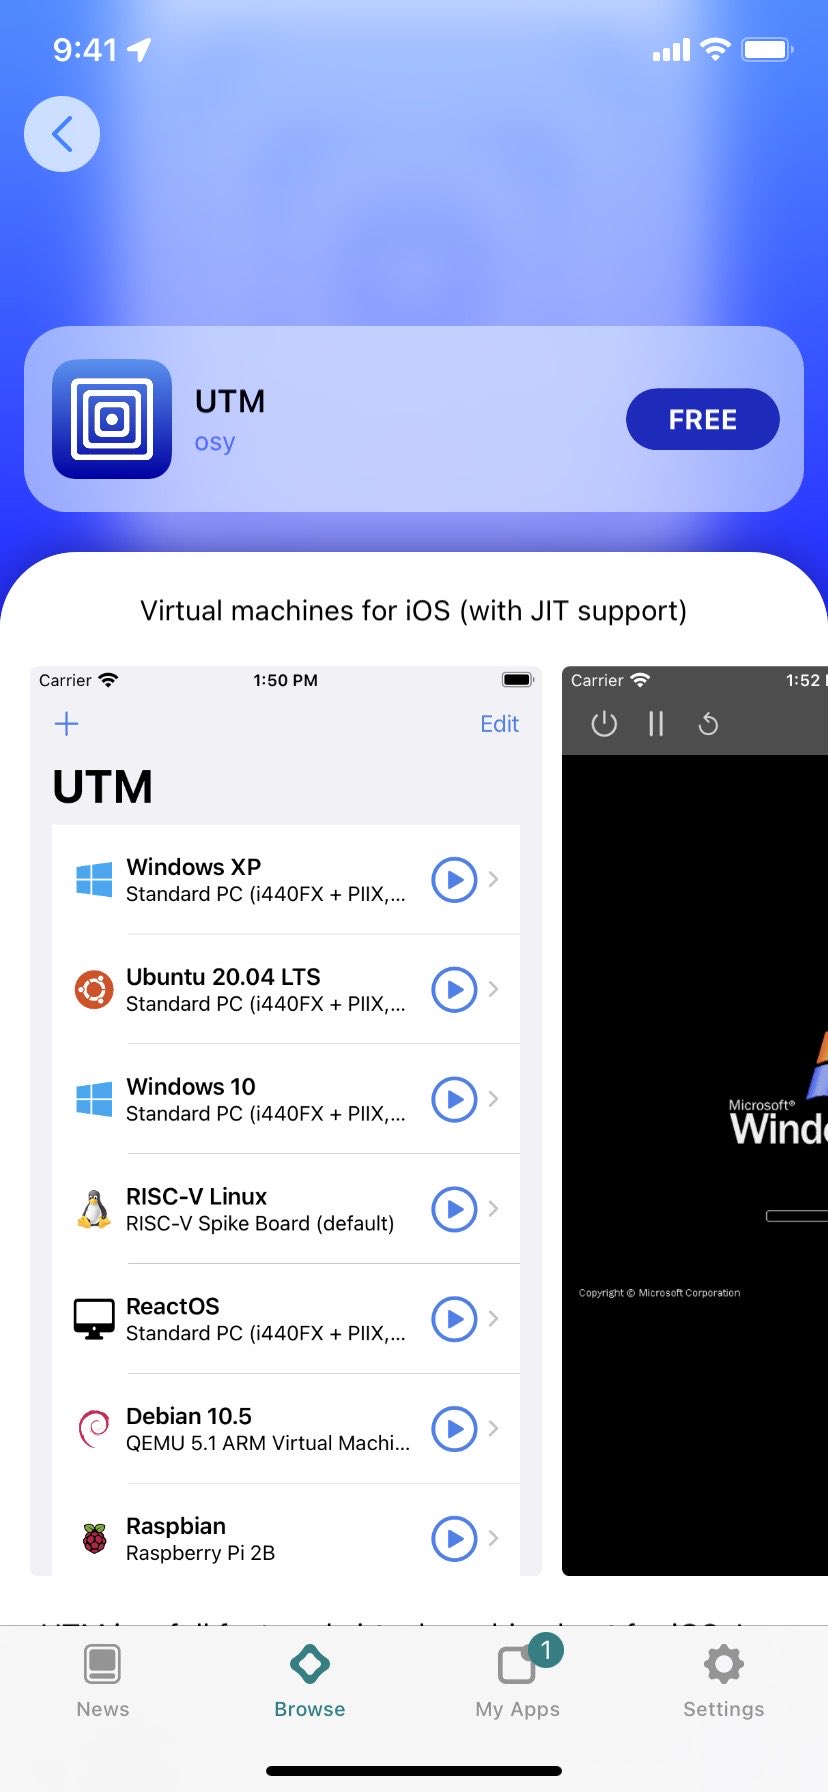
Task: Tap restart icon in second screenshot
Action: point(708,724)
